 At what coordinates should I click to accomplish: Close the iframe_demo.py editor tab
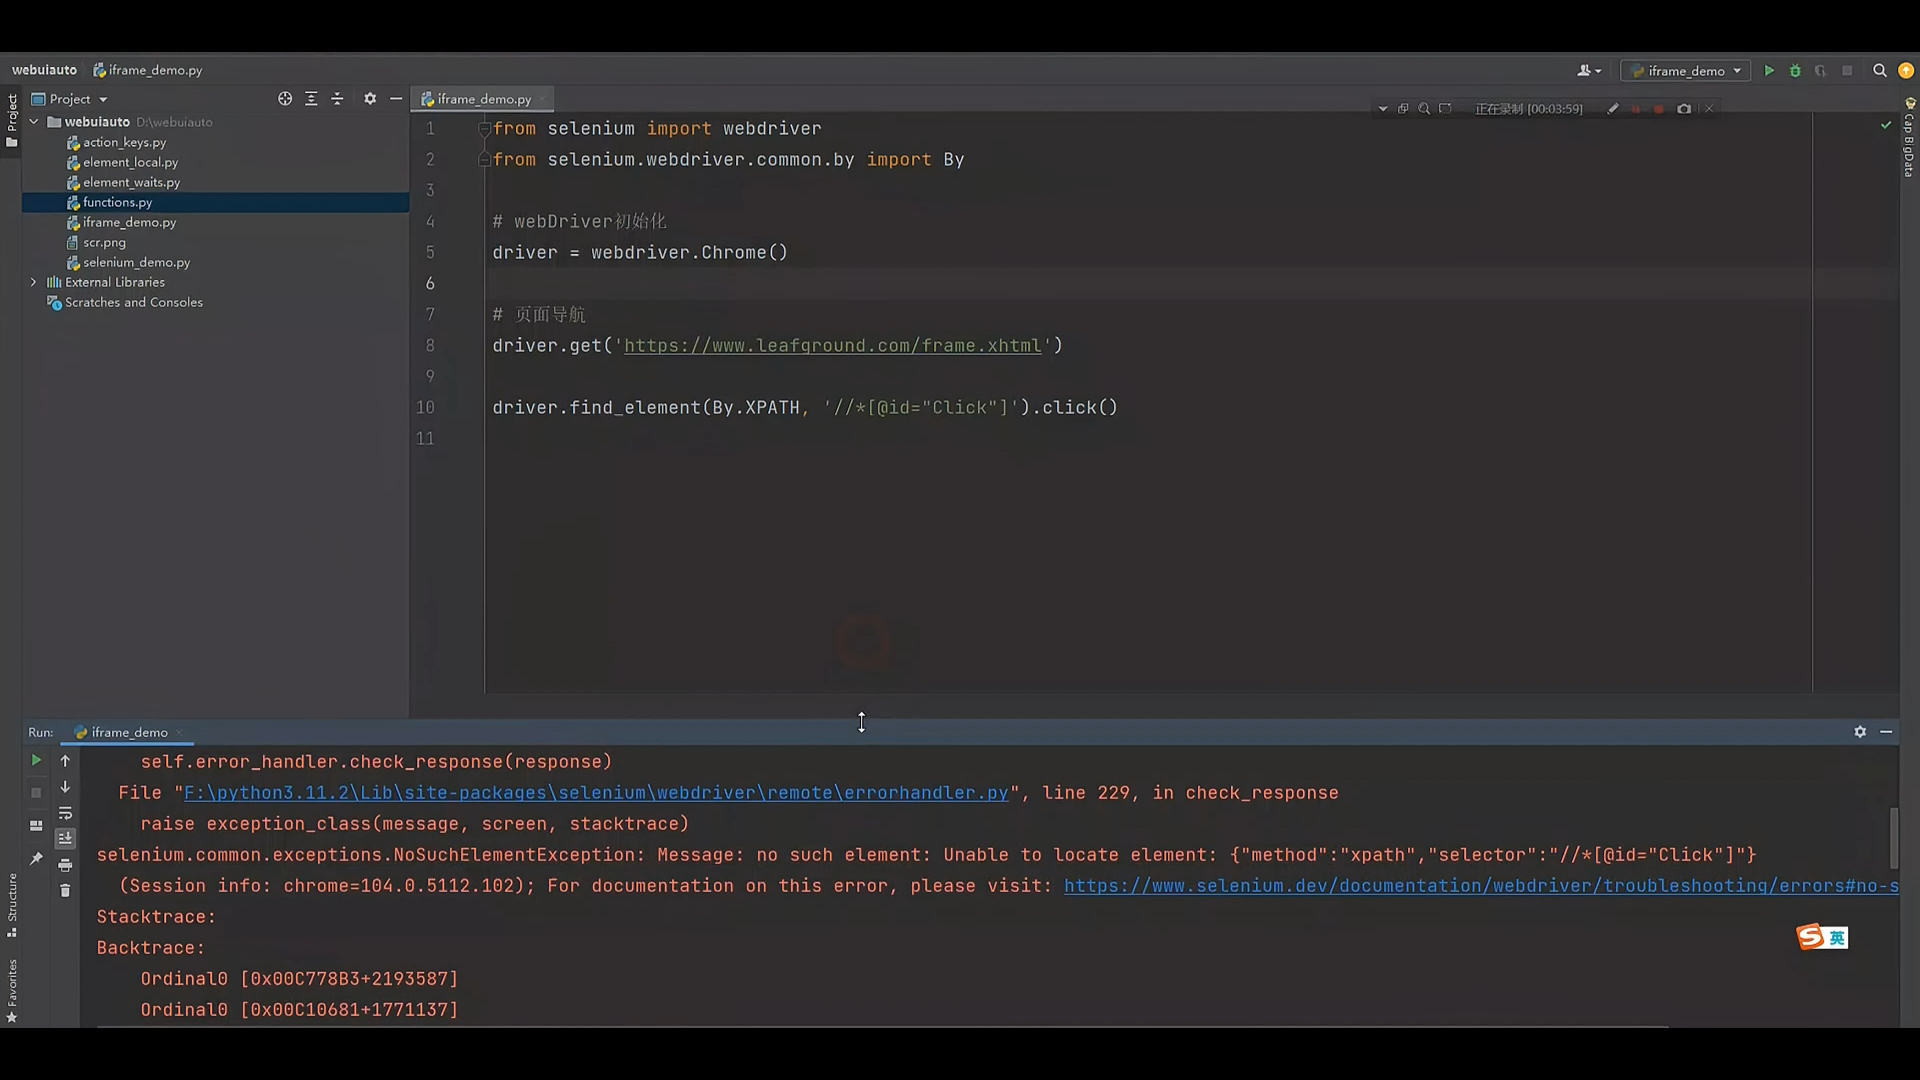coord(542,99)
